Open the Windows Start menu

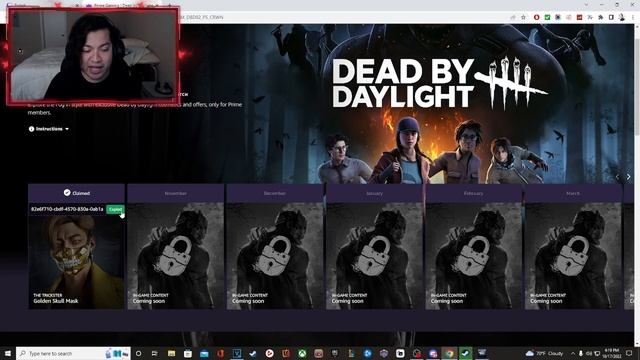8,353
